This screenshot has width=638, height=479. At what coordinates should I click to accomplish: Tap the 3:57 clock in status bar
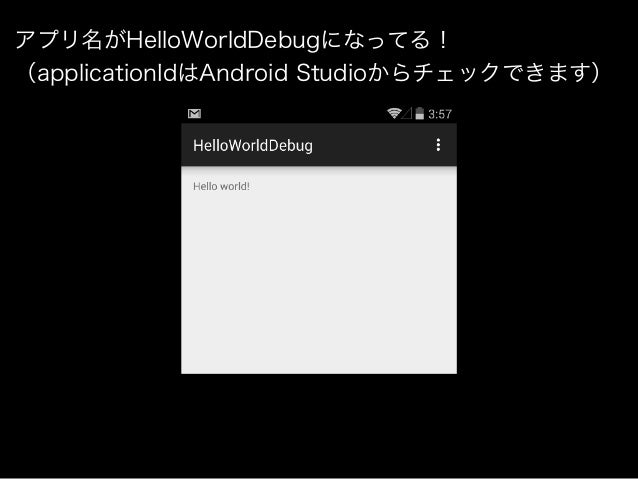tap(440, 114)
